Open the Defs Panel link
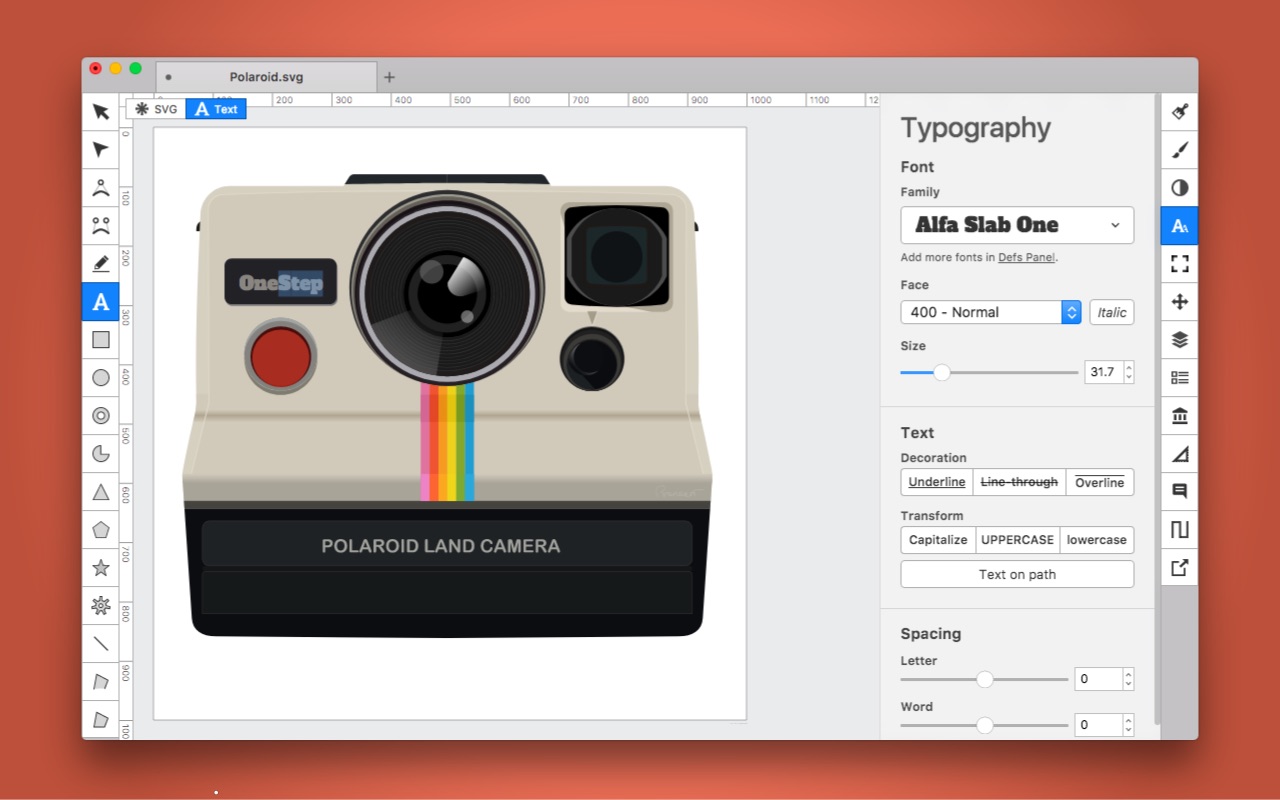The height and width of the screenshot is (800, 1280). 1026,257
